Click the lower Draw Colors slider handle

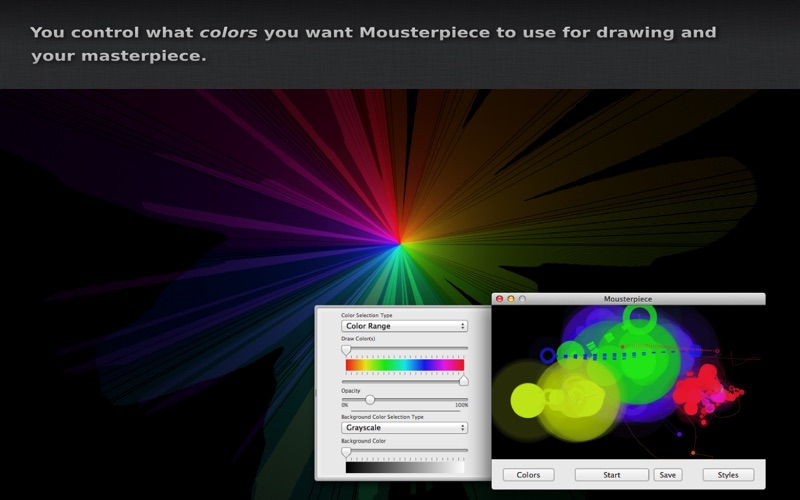click(463, 380)
